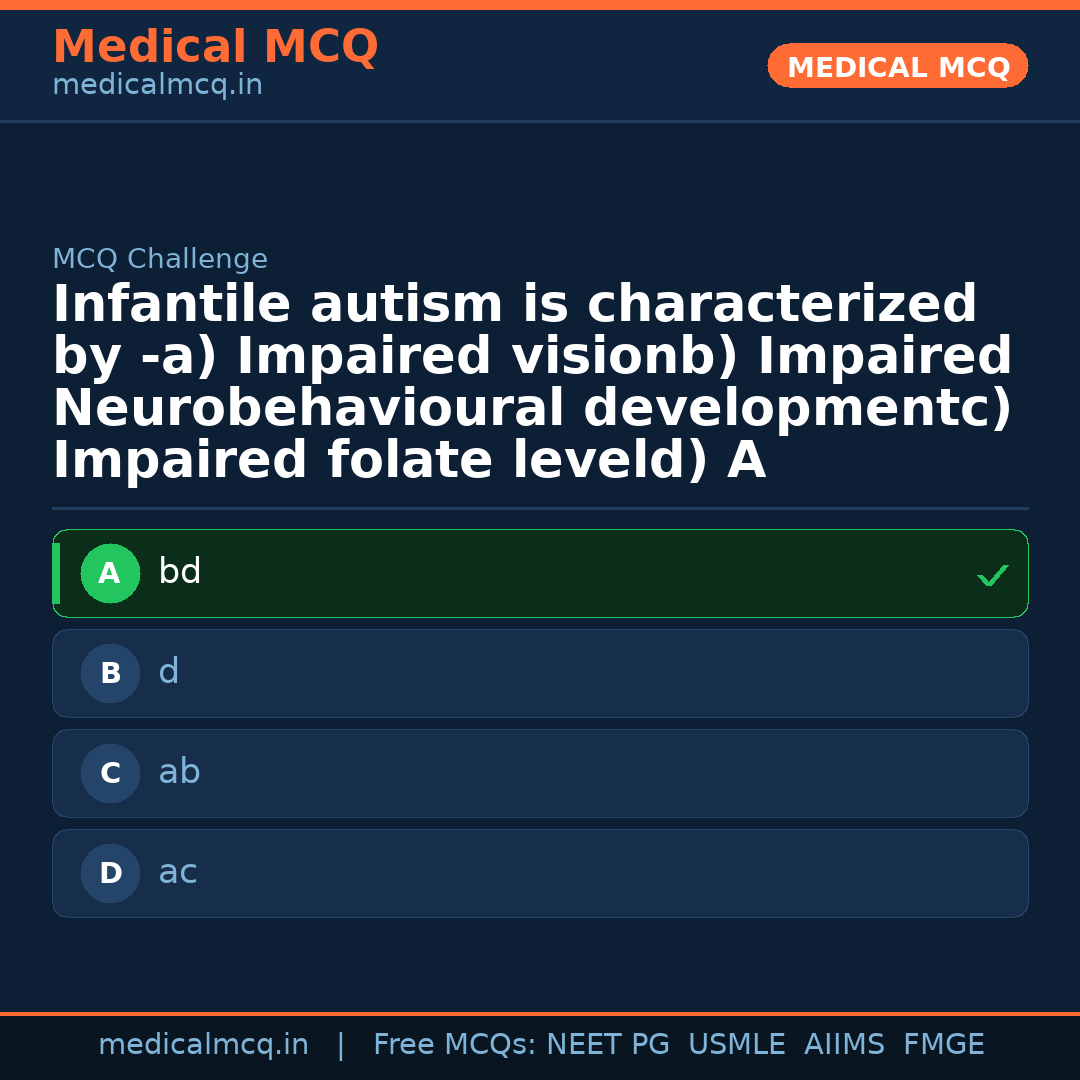The width and height of the screenshot is (1080, 1080).
Task: Click the orange "Medical MCQ" header title
Action: 215,47
